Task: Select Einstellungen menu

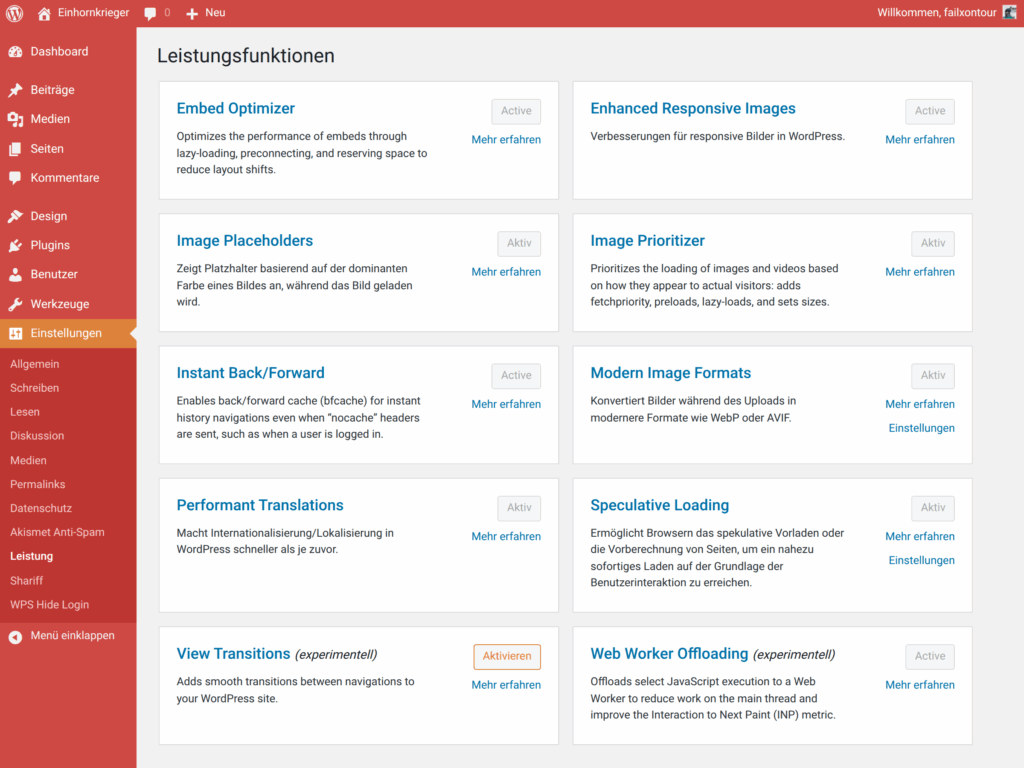Action: 68,334
